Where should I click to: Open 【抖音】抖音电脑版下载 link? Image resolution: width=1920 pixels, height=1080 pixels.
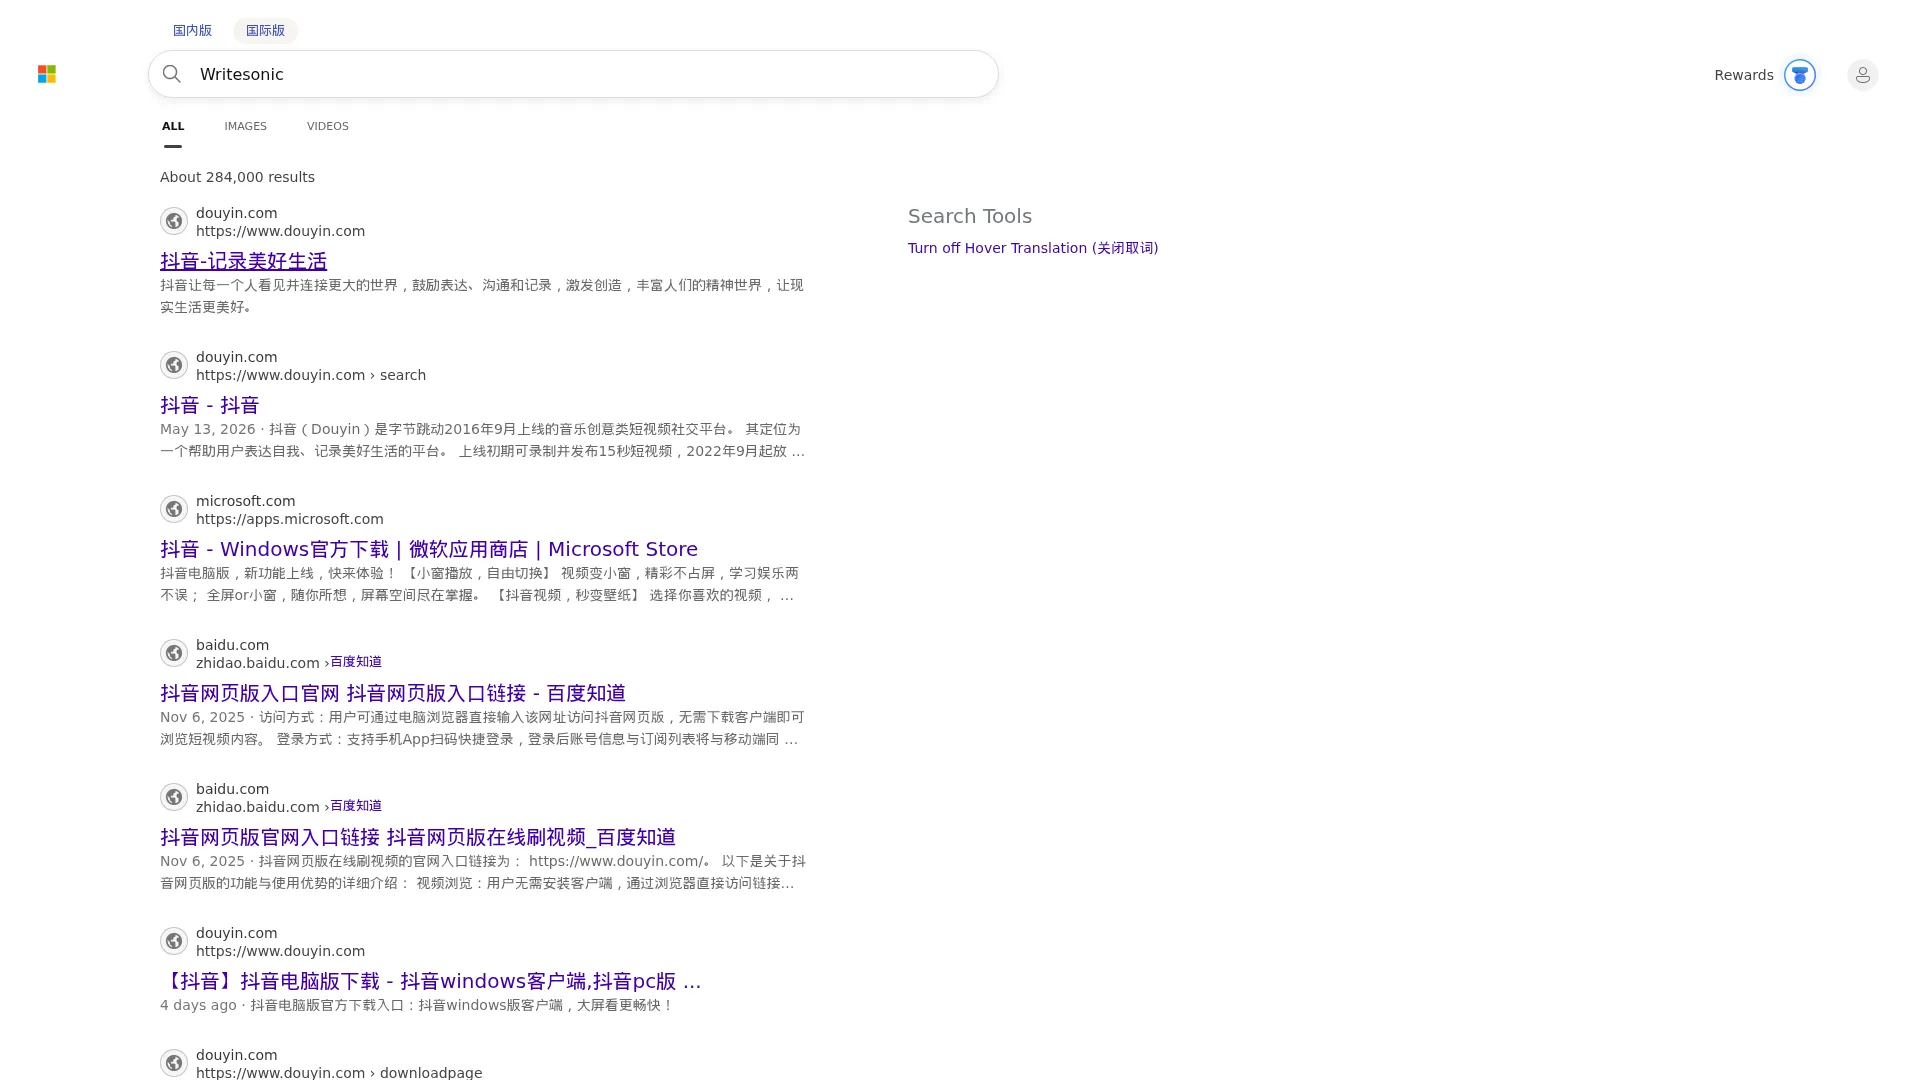[430, 981]
